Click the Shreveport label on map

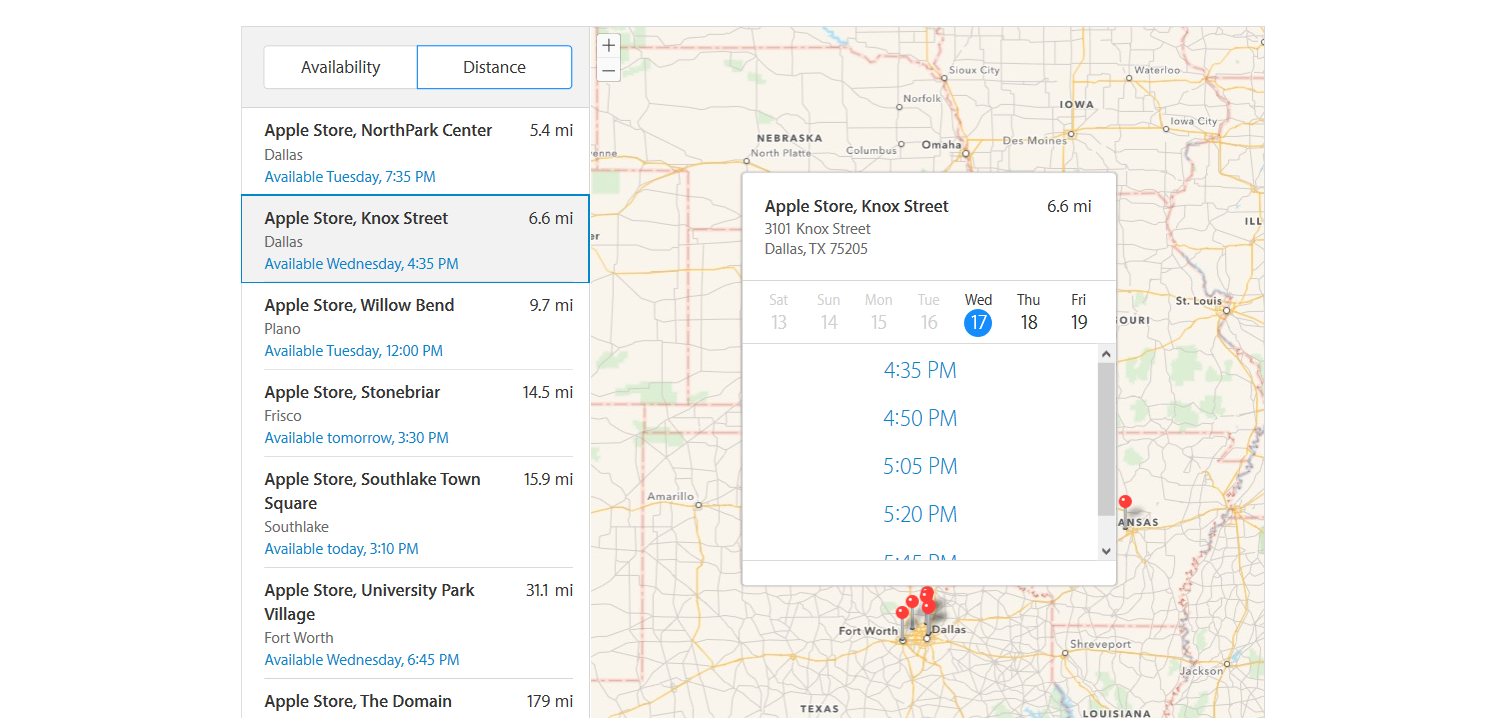[1100, 645]
